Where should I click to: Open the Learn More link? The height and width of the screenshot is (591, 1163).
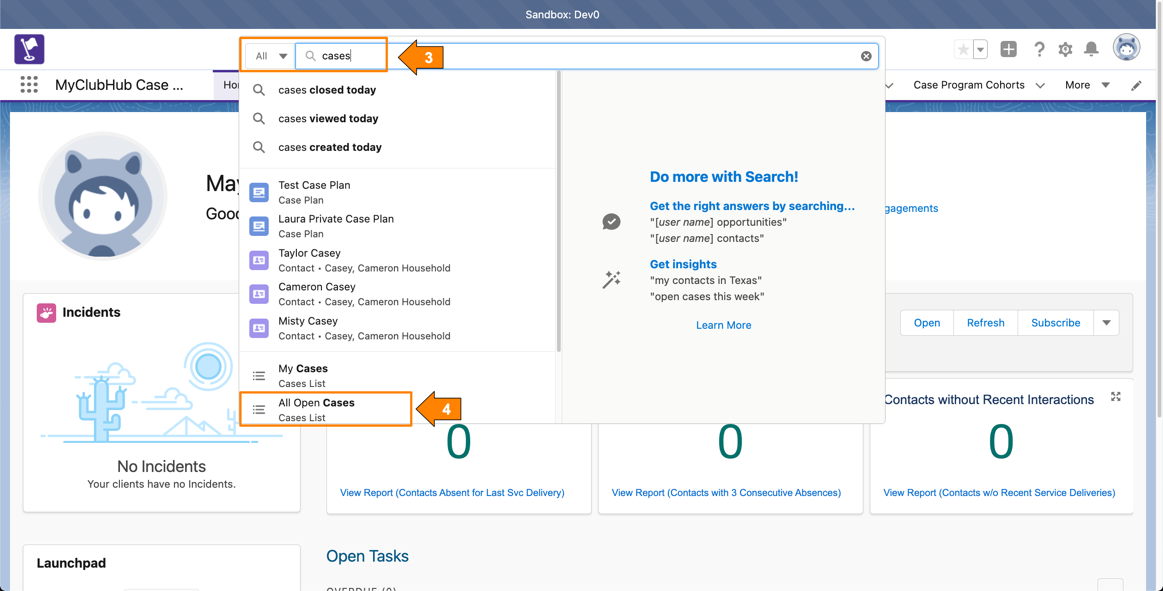pos(723,325)
